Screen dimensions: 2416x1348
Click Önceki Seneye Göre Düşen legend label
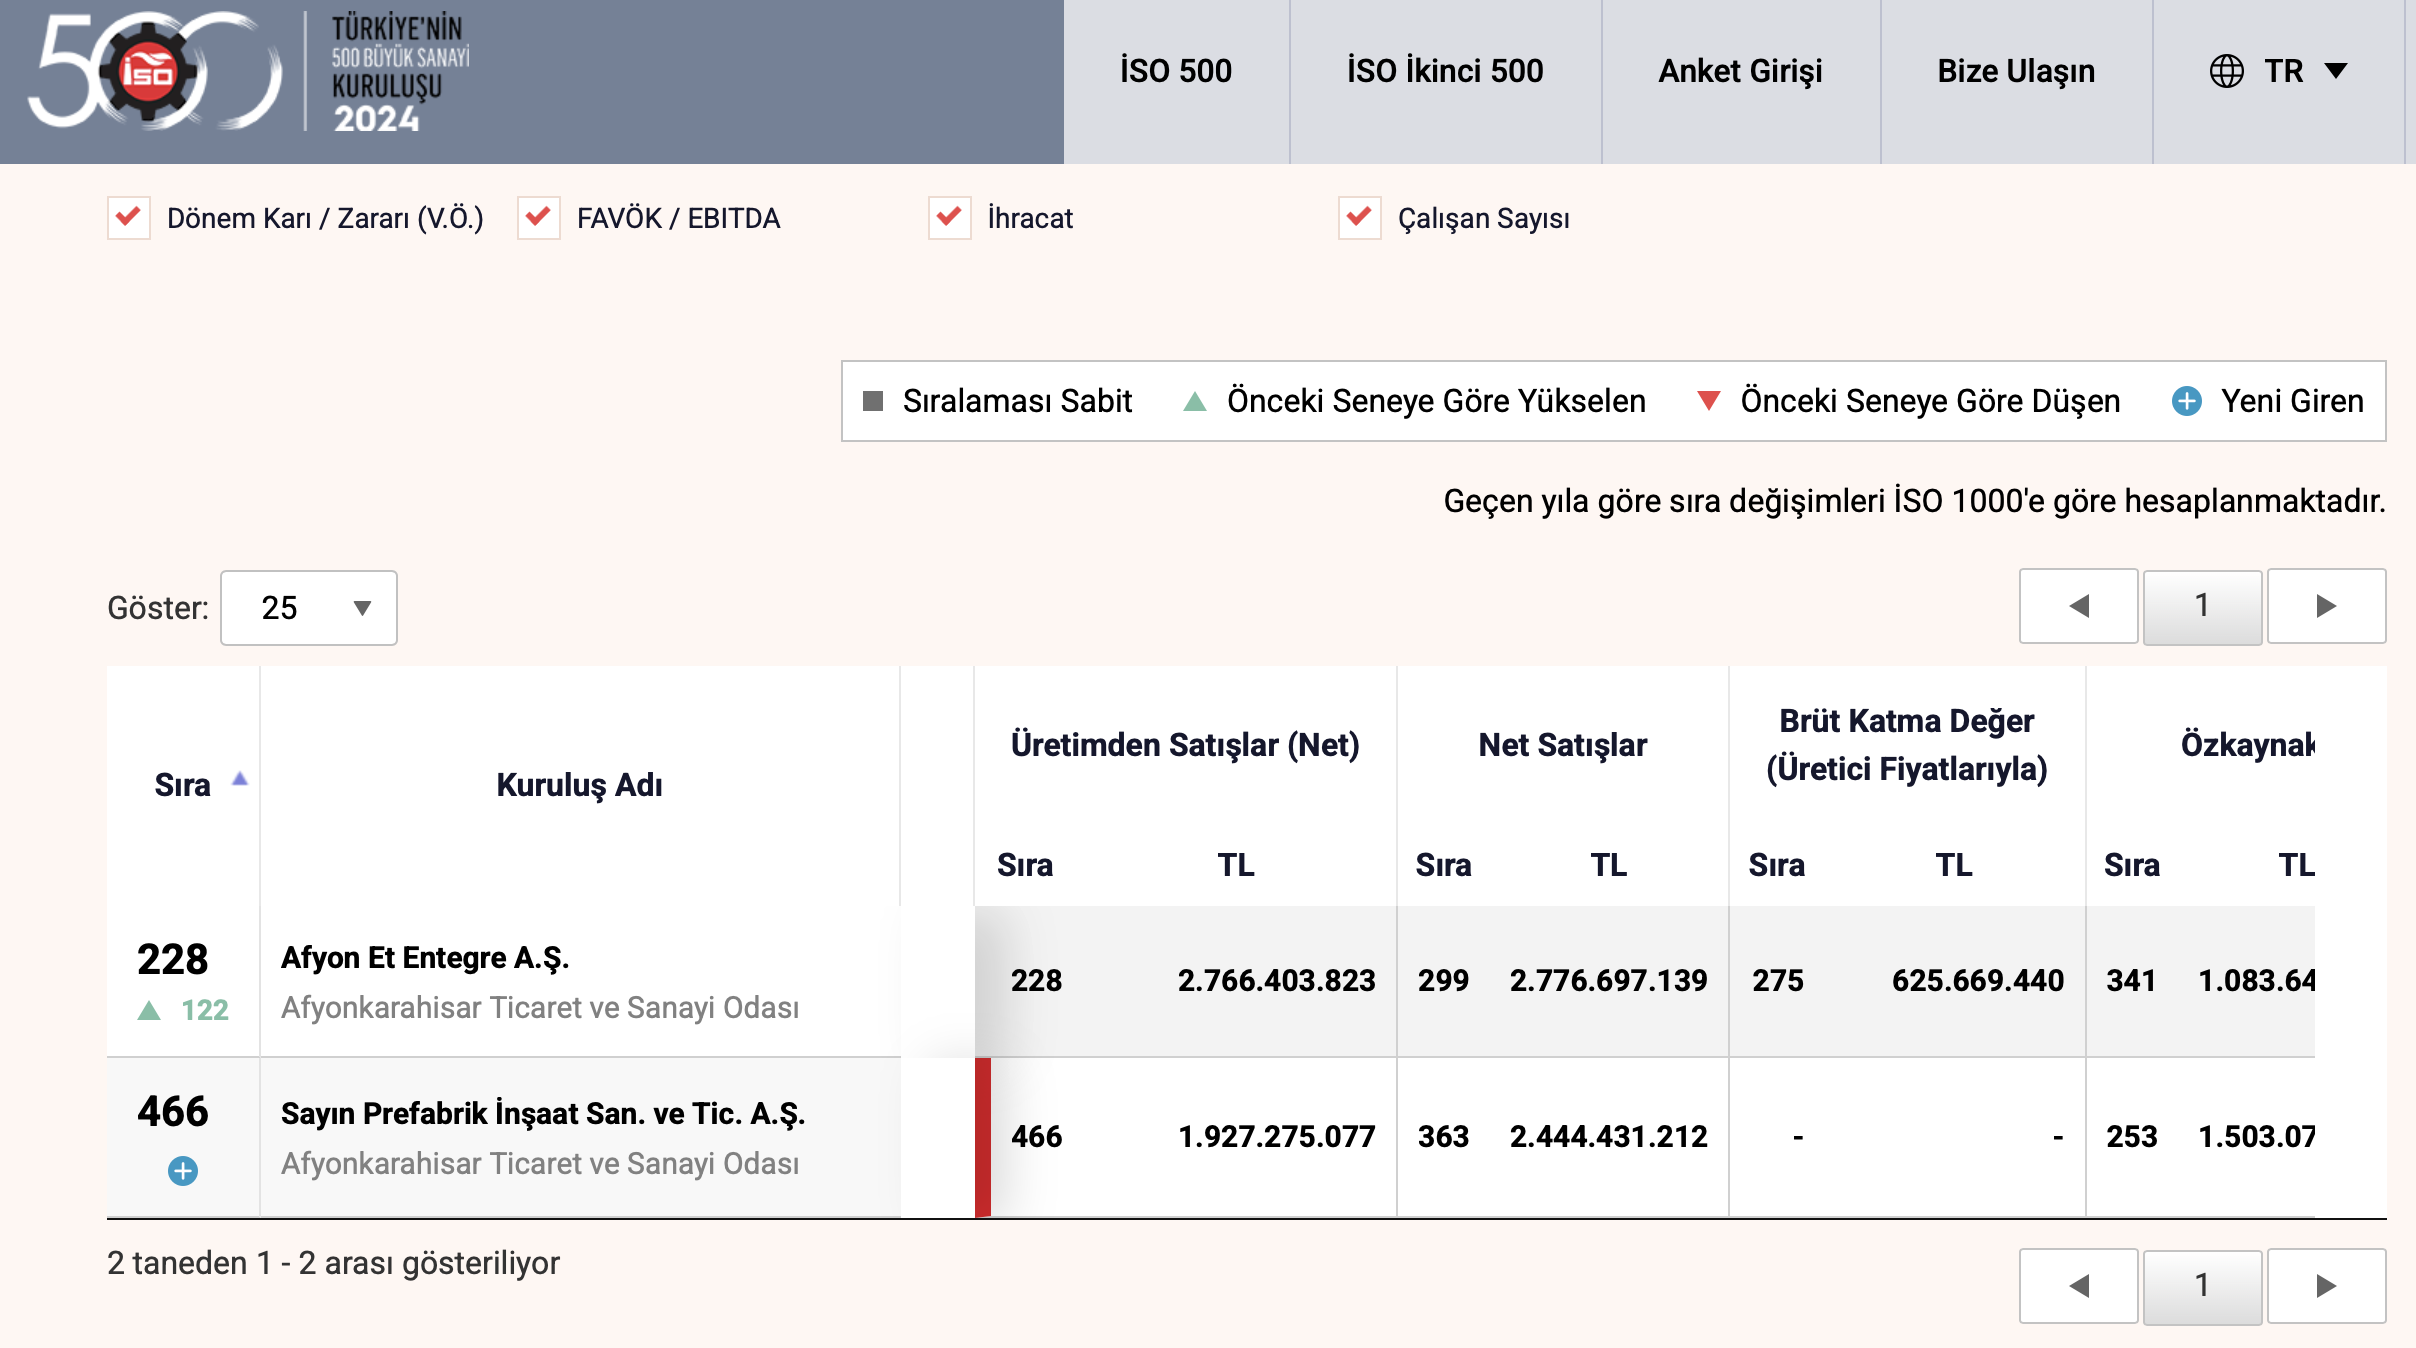click(1930, 401)
